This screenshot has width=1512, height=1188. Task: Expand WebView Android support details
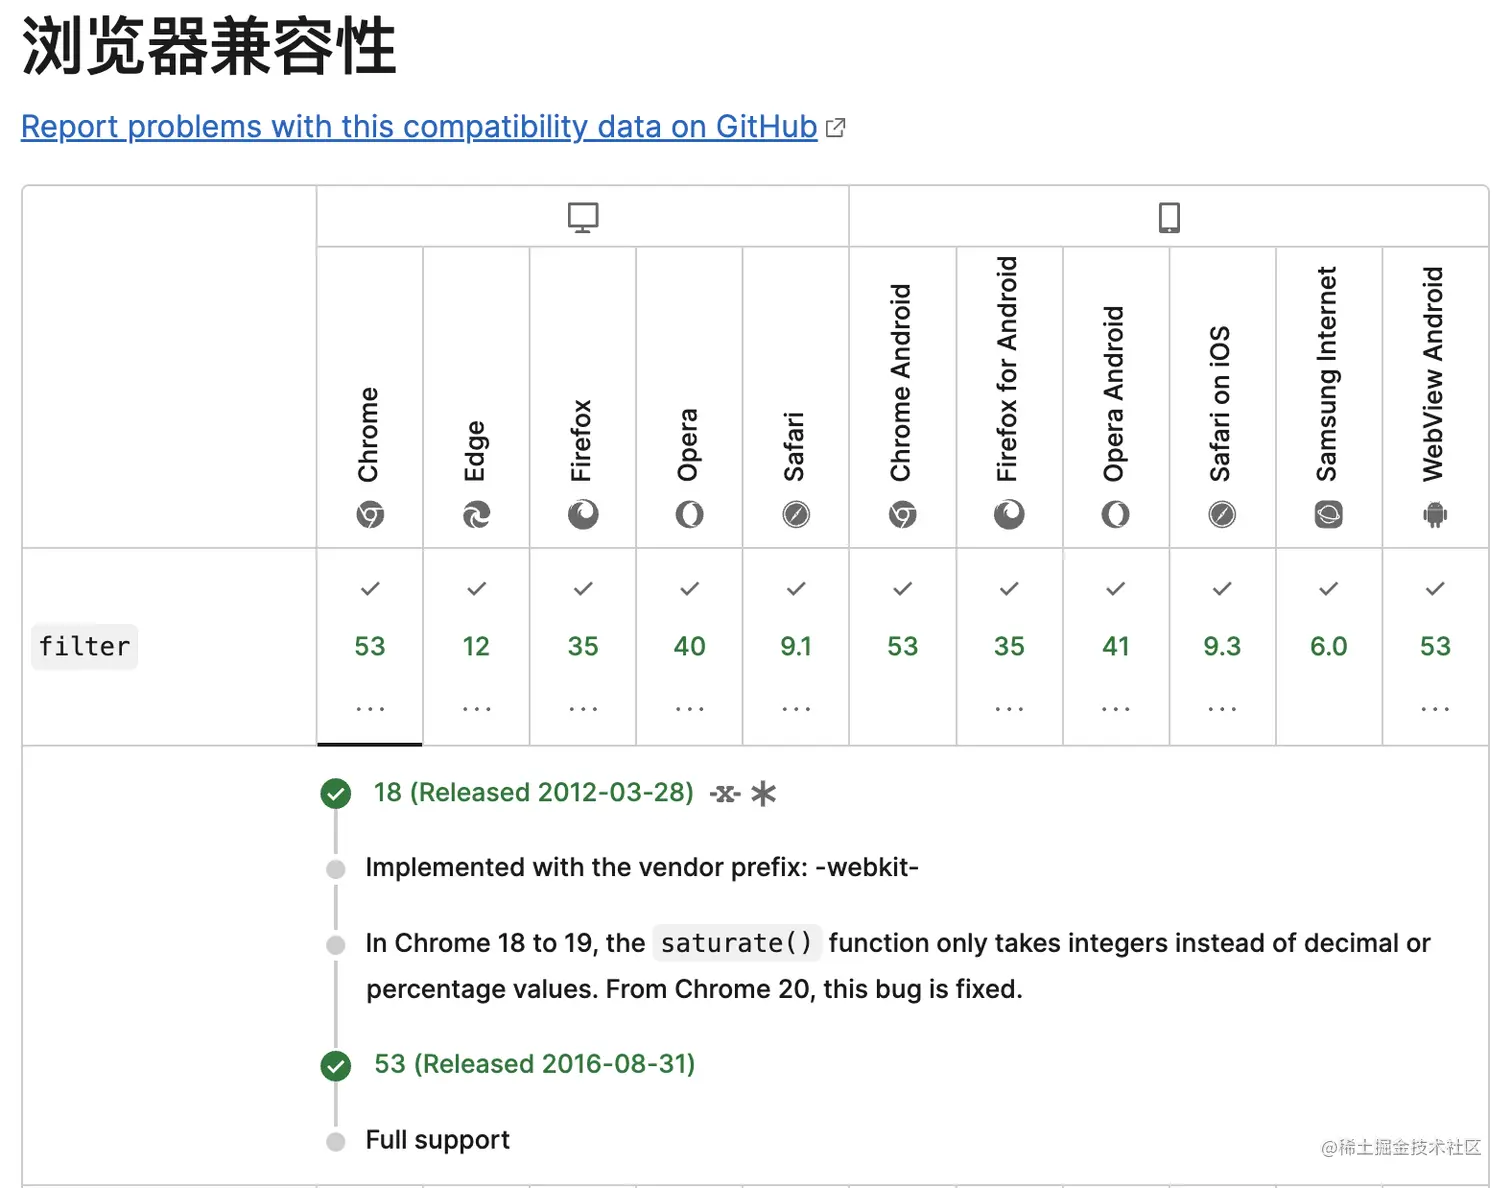[x=1435, y=709]
